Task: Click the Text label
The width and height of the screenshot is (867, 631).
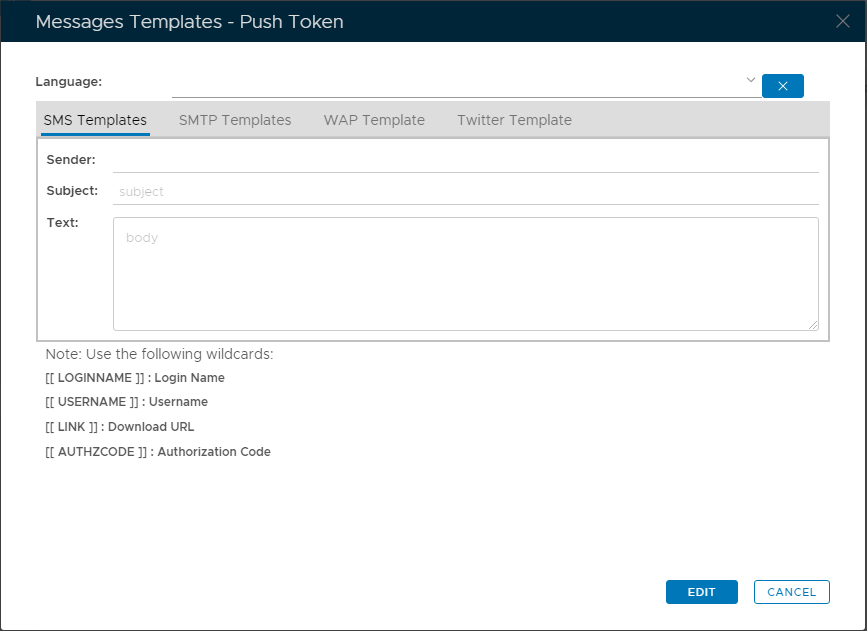Action: (62, 222)
